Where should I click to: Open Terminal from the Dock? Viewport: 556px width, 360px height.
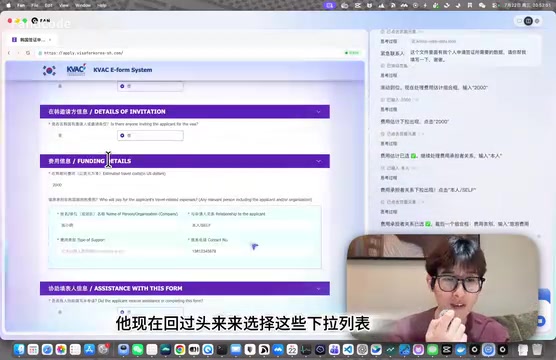(222, 350)
